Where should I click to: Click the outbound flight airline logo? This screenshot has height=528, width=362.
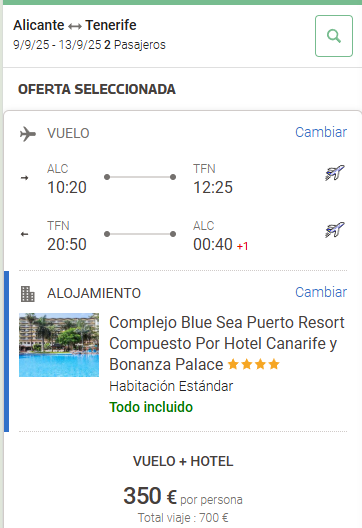(x=335, y=173)
